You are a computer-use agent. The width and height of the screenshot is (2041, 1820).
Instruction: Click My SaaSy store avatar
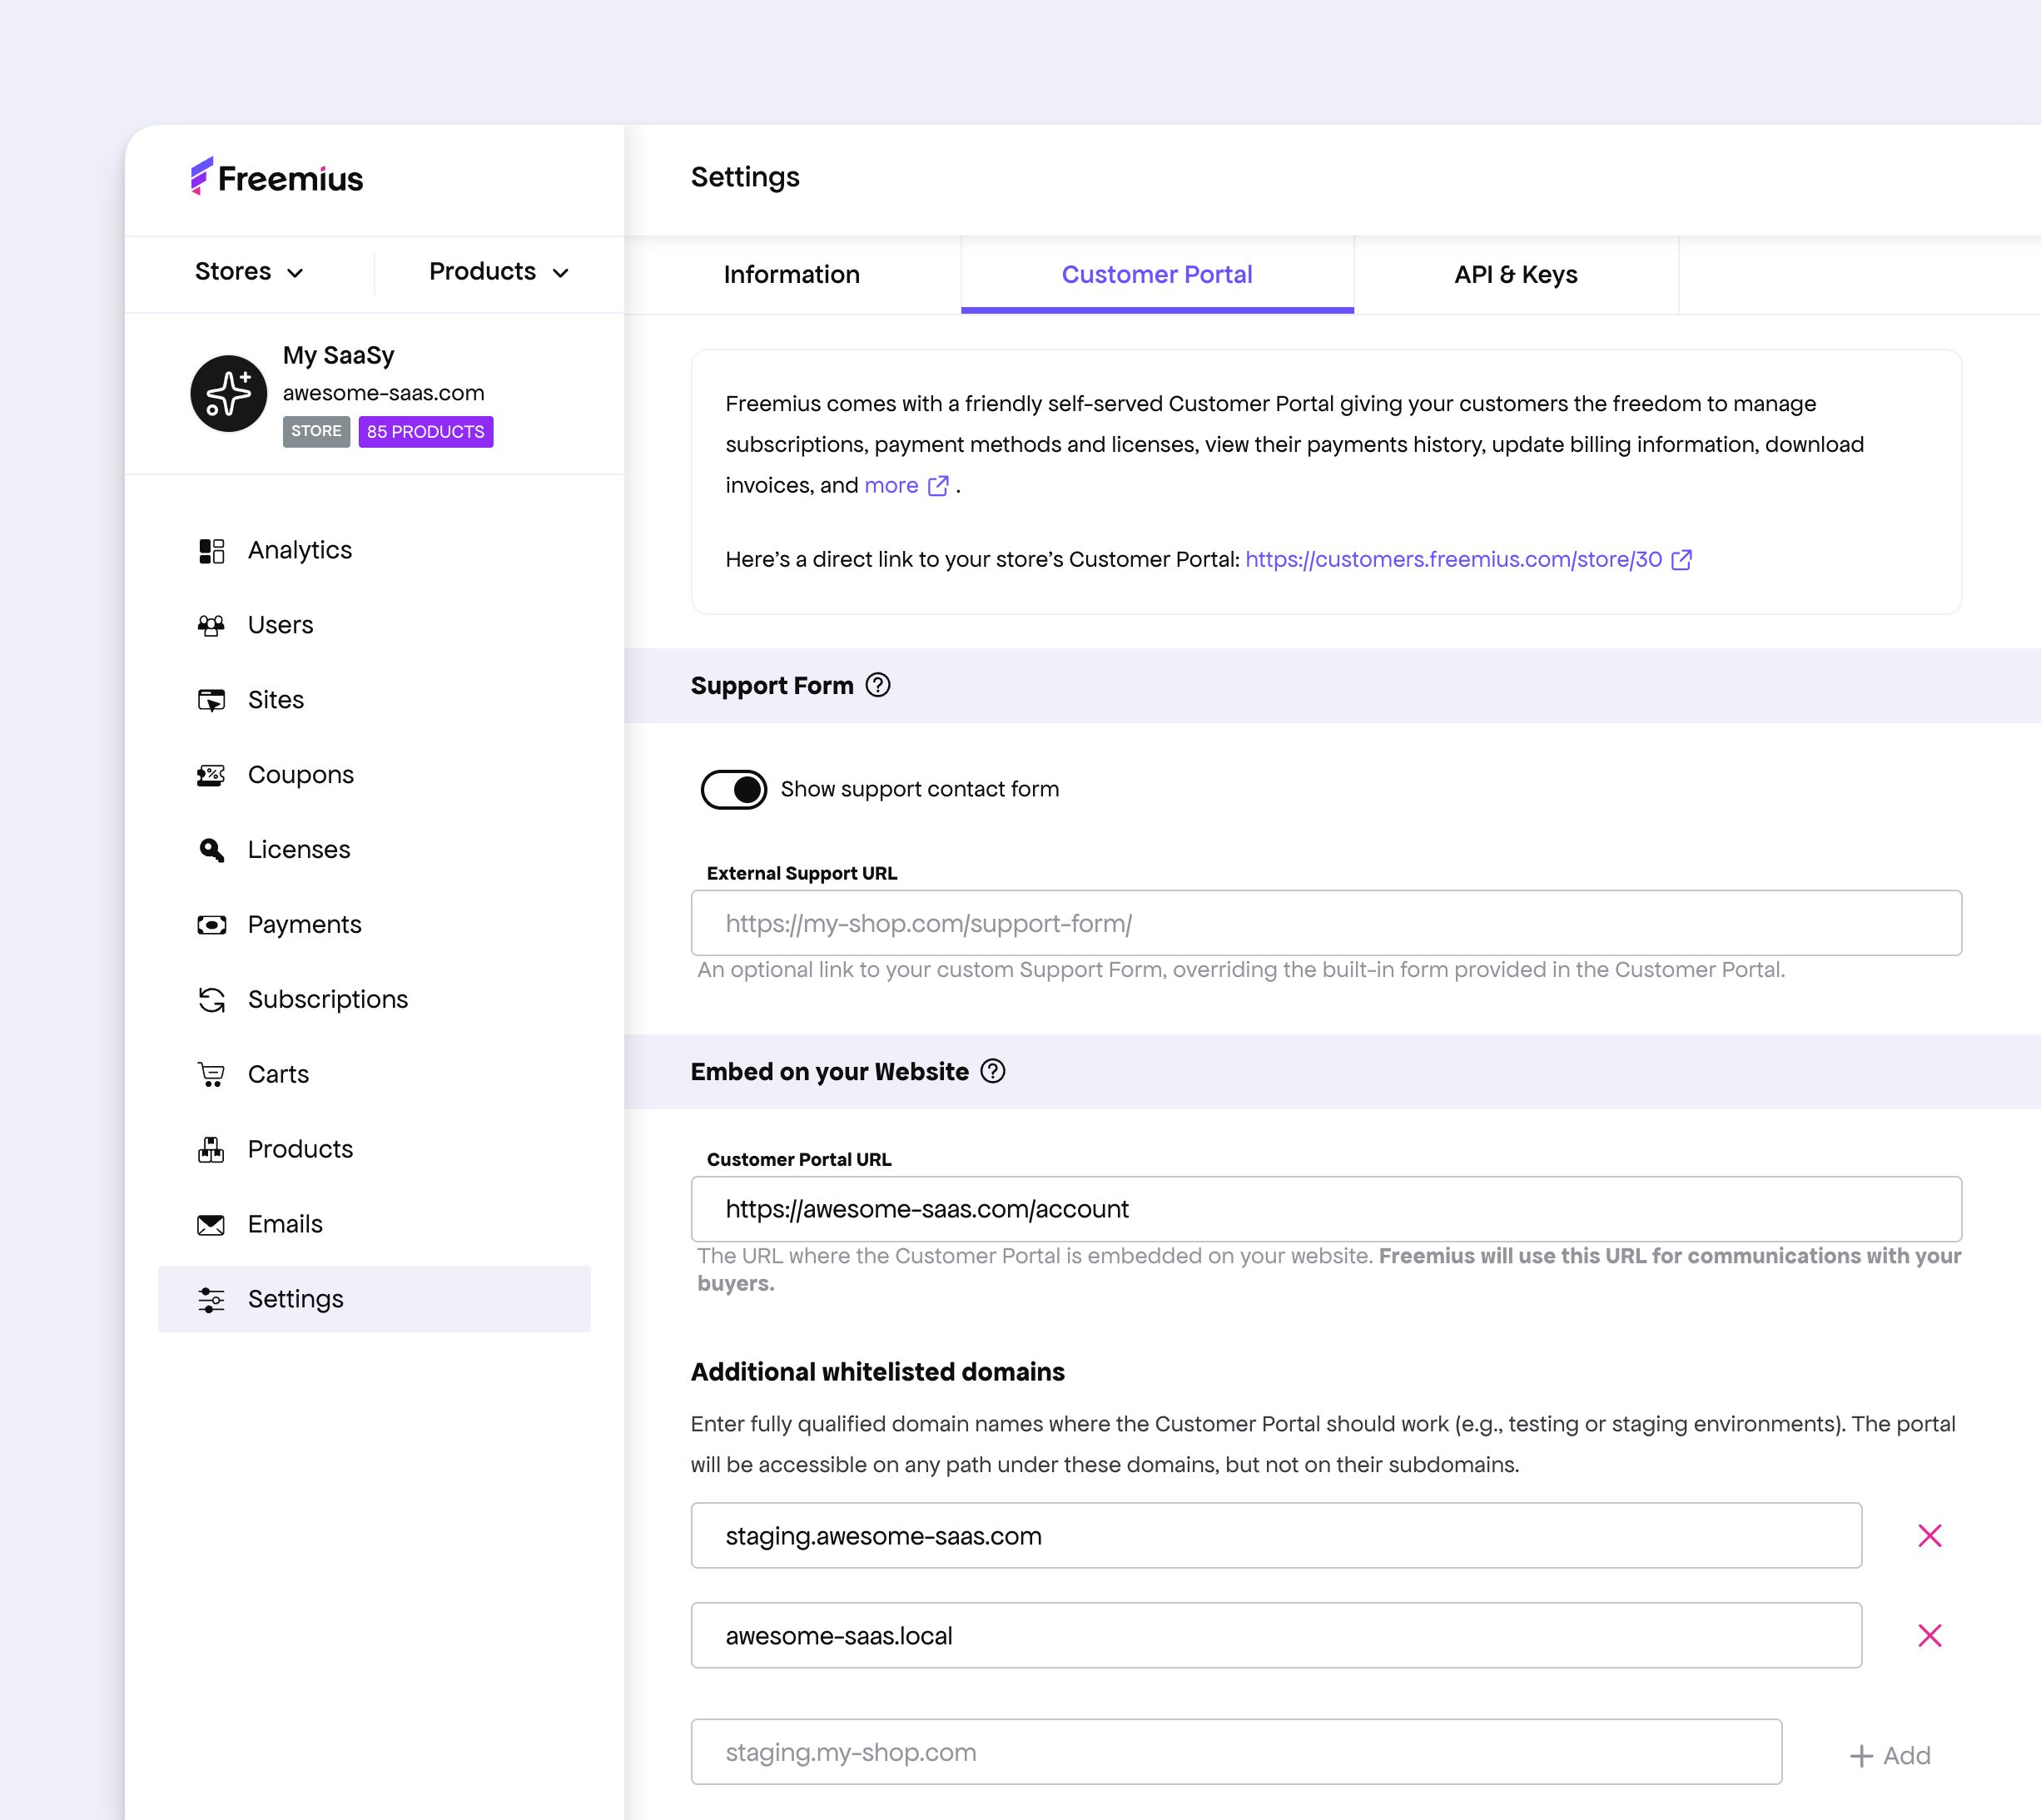pos(229,393)
